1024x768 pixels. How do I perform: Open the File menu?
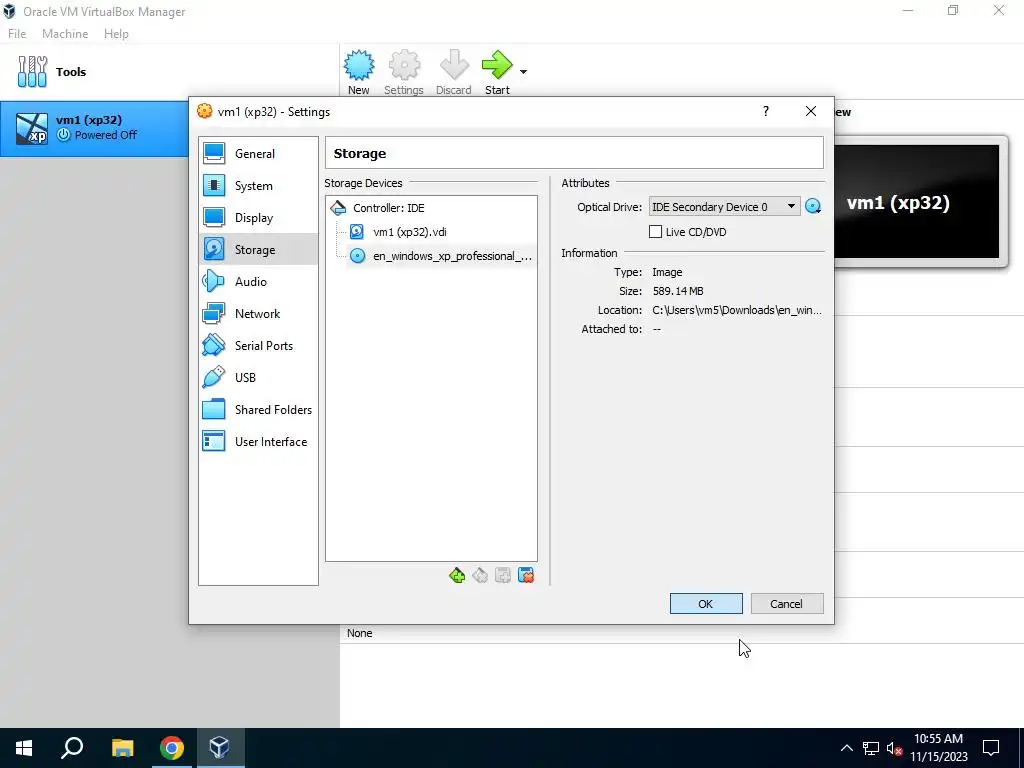pyautogui.click(x=17, y=34)
